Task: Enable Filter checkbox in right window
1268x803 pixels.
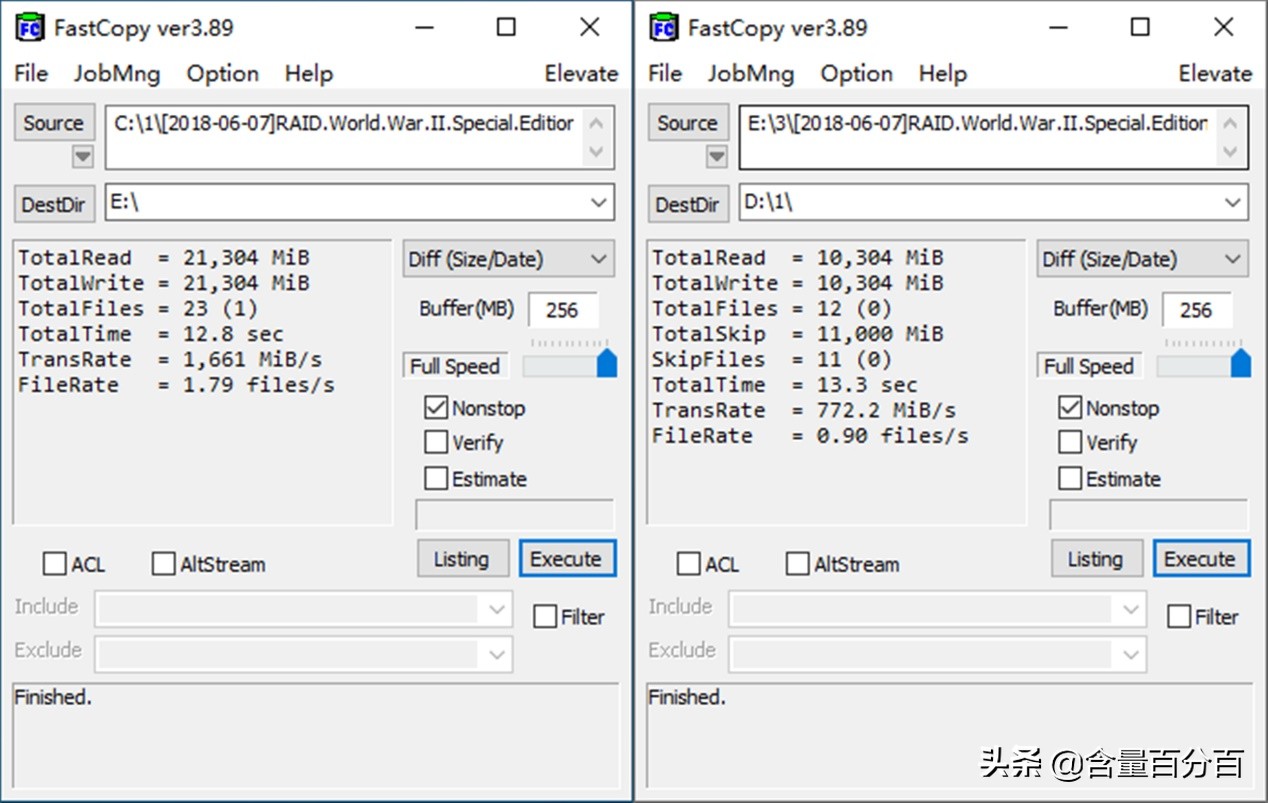Action: 1179,617
